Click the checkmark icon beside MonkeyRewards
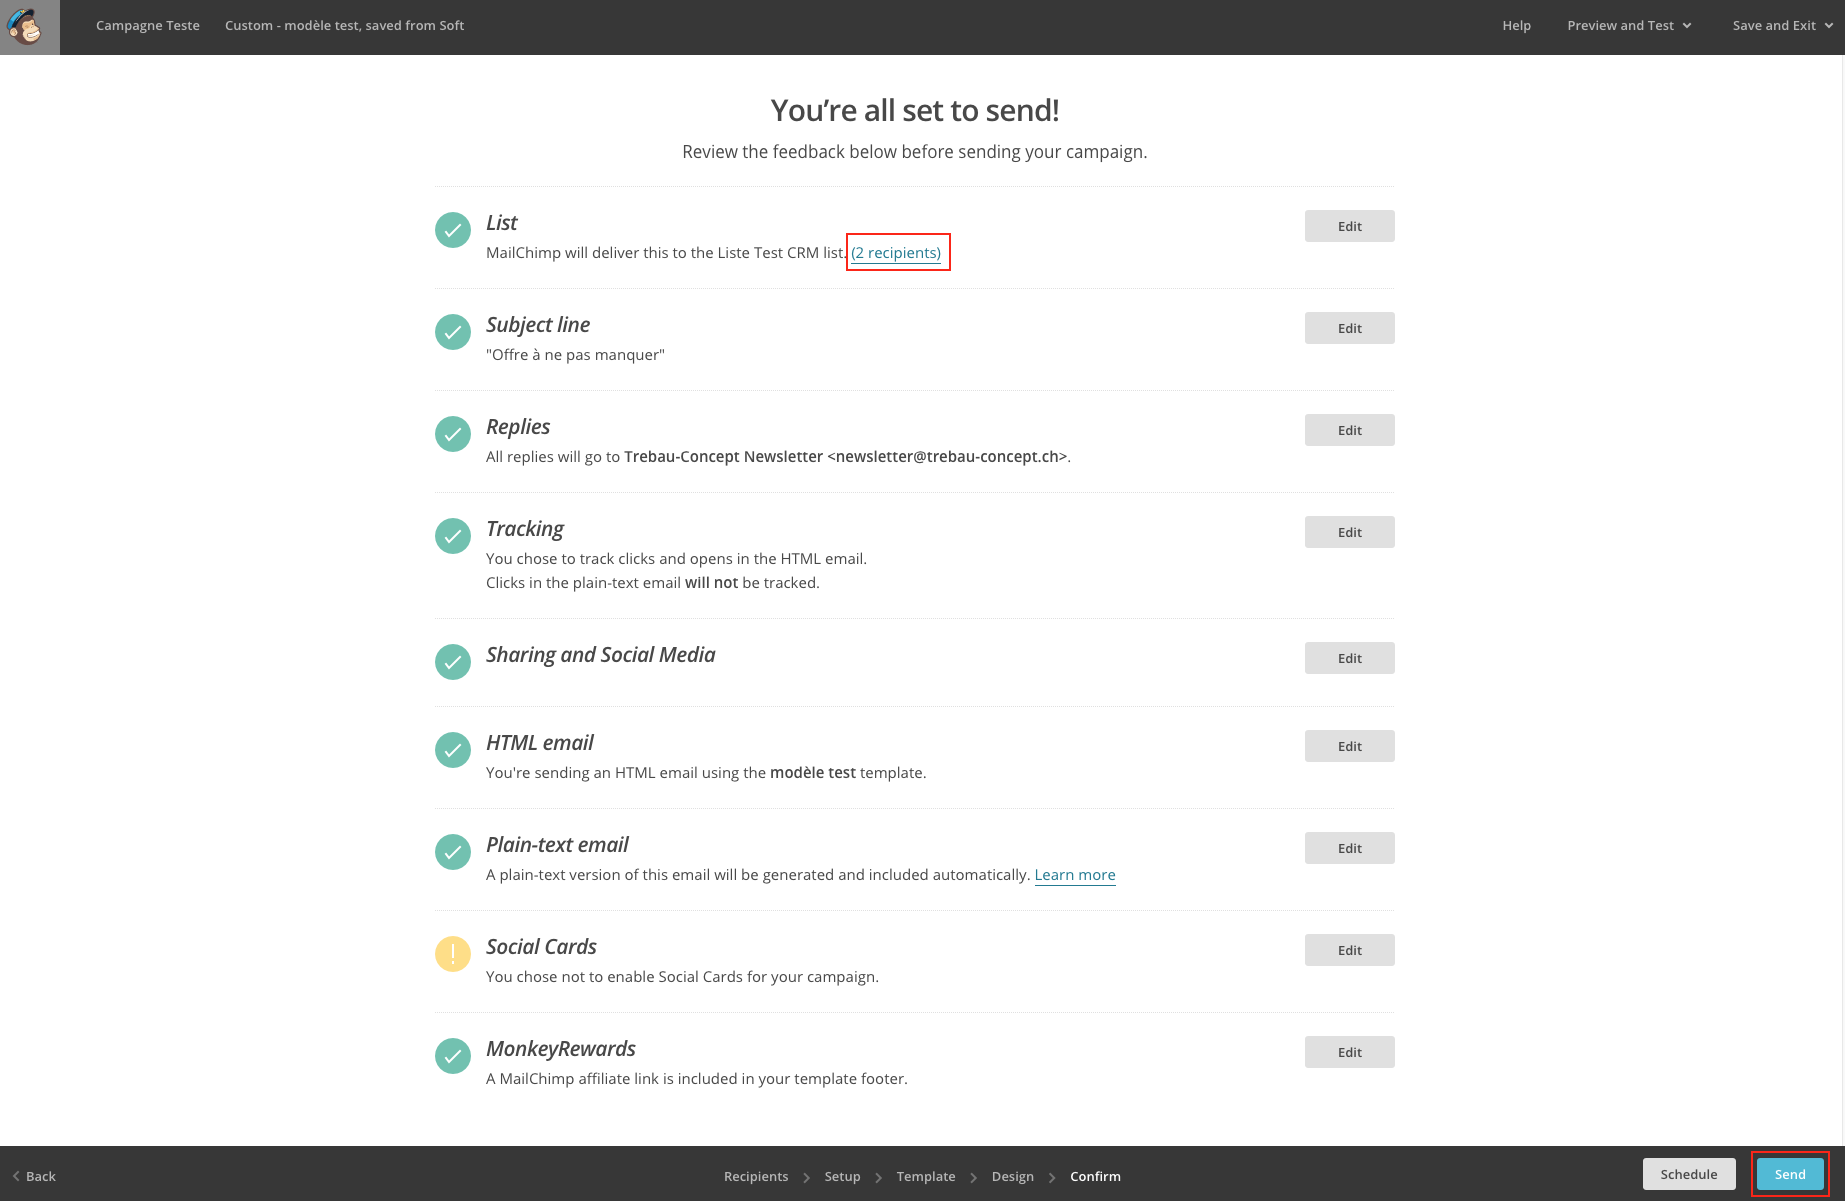Image resolution: width=1845 pixels, height=1201 pixels. coord(453,1056)
